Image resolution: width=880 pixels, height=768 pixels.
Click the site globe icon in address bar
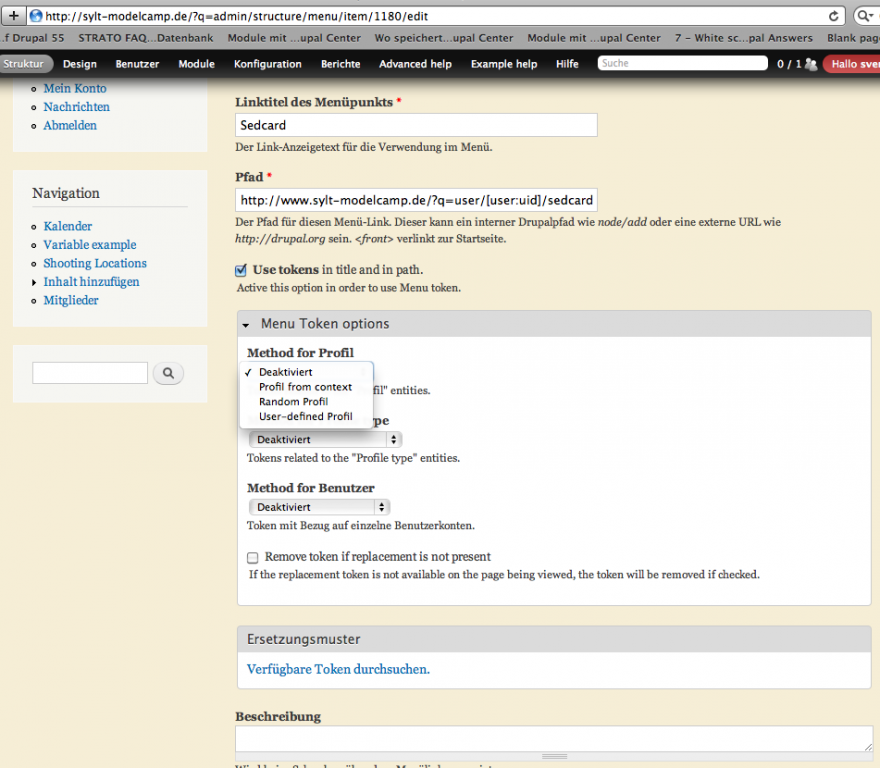pos(35,16)
